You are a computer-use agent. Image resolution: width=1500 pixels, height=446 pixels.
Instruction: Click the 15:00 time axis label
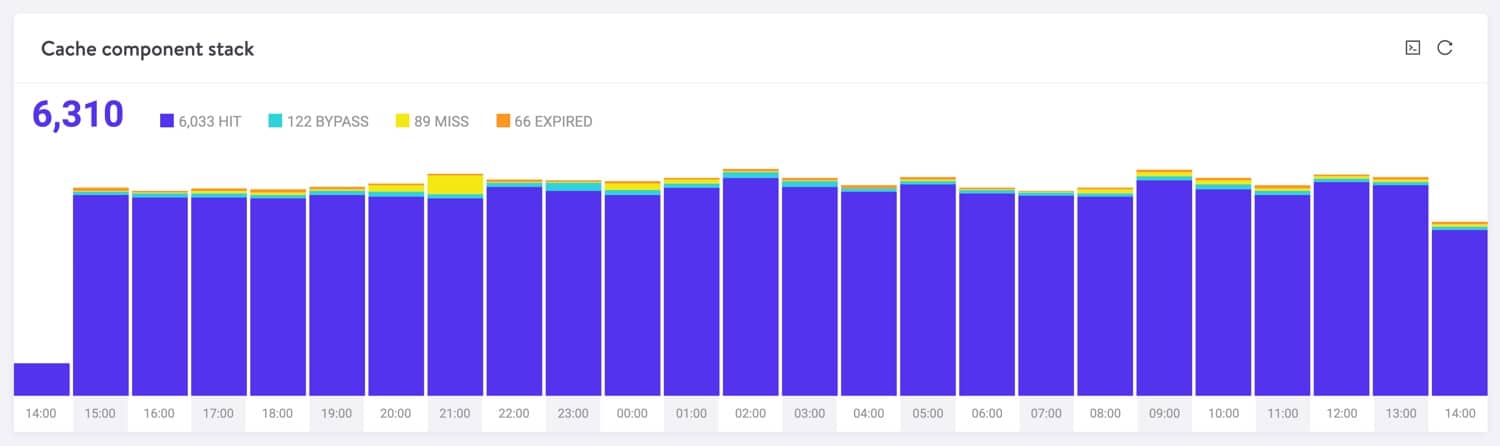tap(100, 413)
